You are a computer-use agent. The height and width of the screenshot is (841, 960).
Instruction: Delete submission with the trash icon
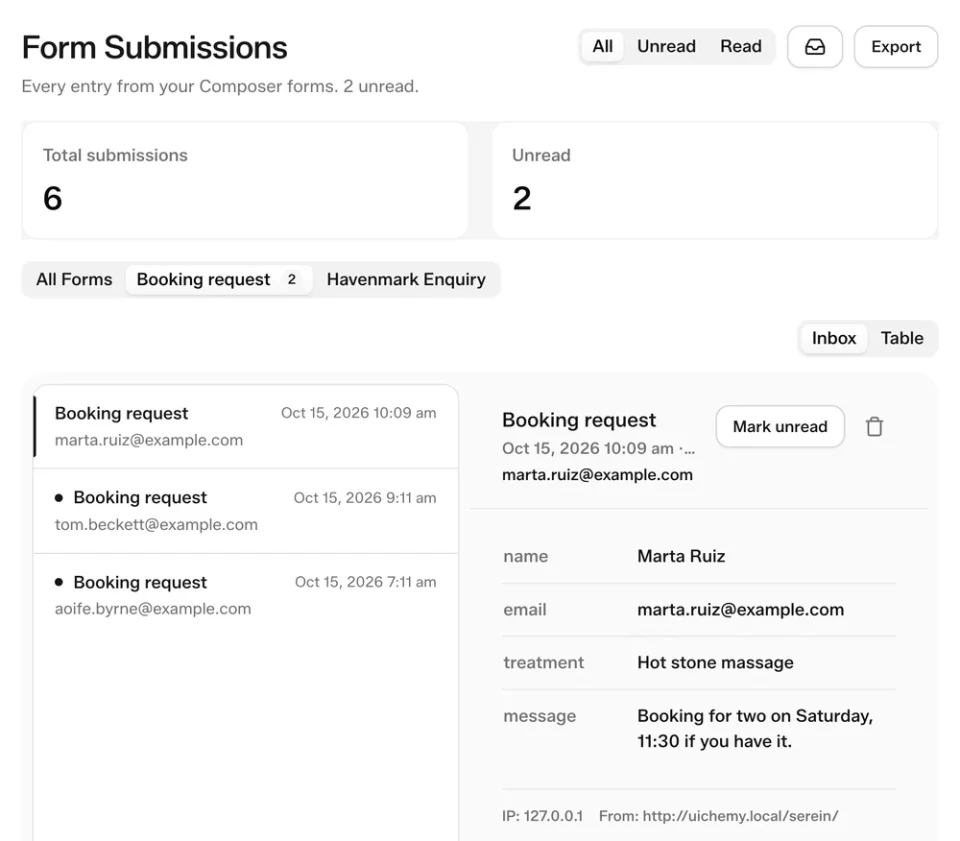click(874, 427)
